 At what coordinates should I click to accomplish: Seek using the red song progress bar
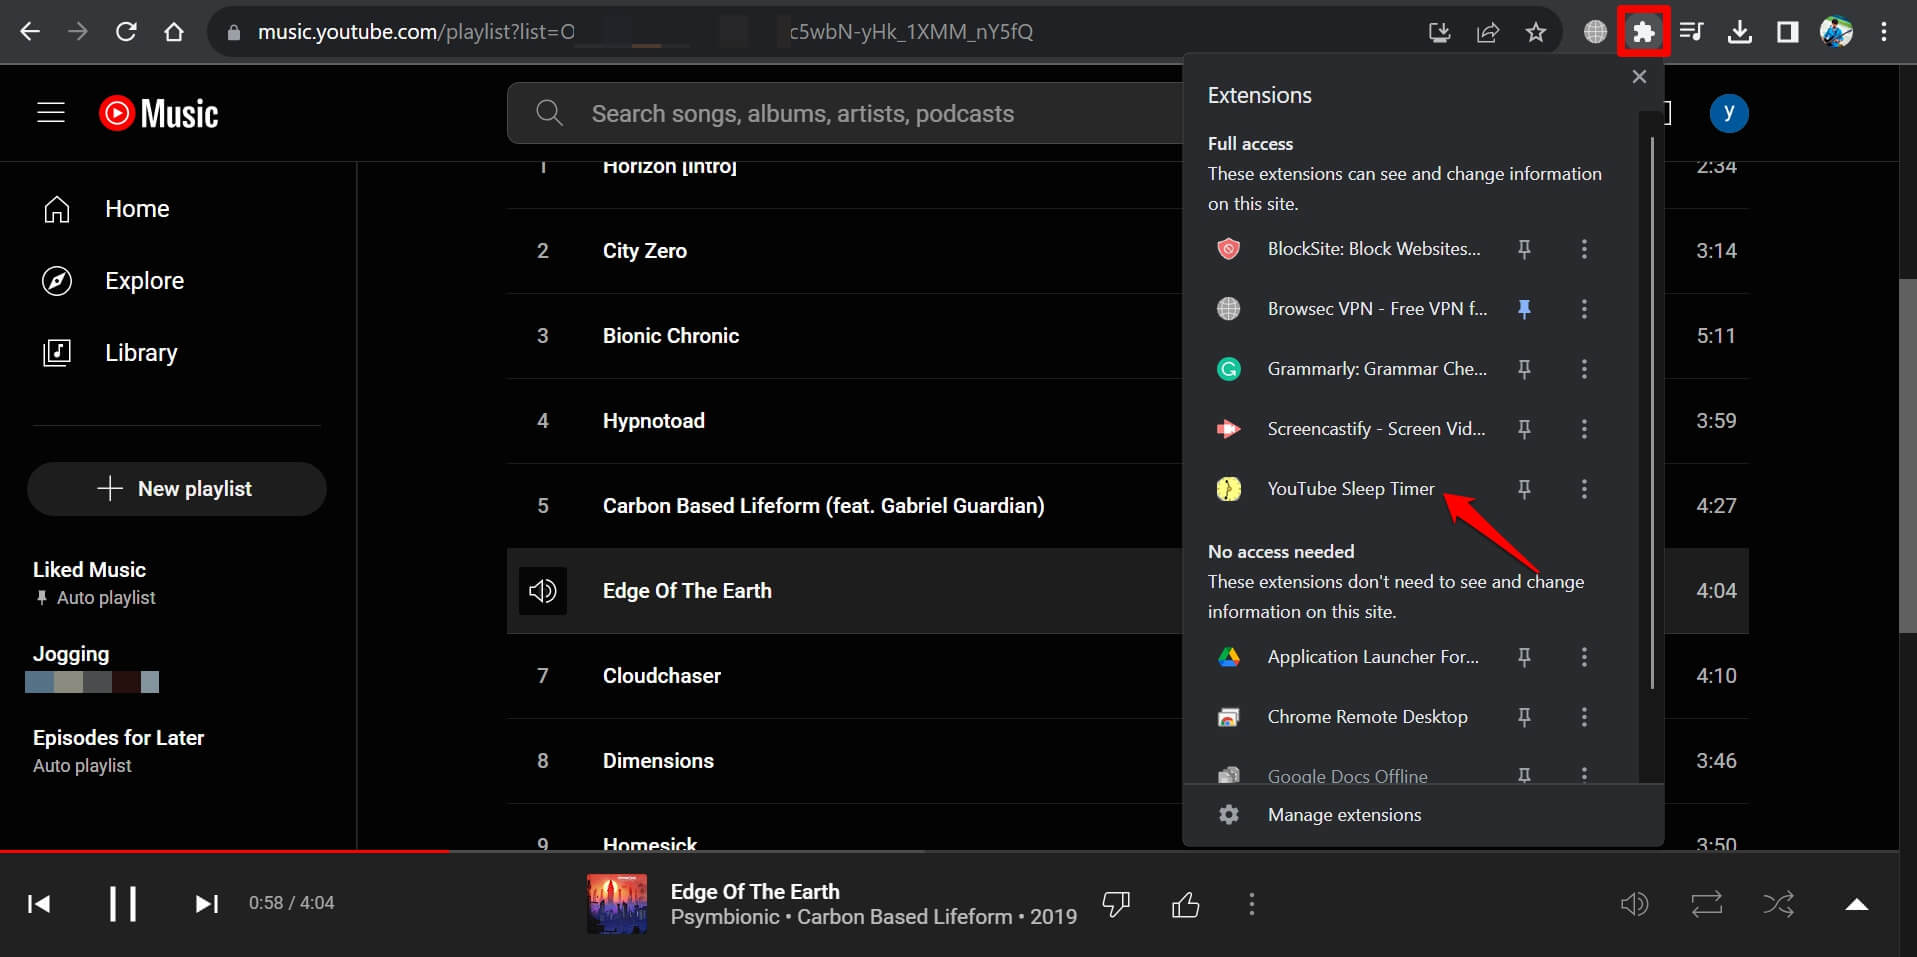(x=224, y=851)
